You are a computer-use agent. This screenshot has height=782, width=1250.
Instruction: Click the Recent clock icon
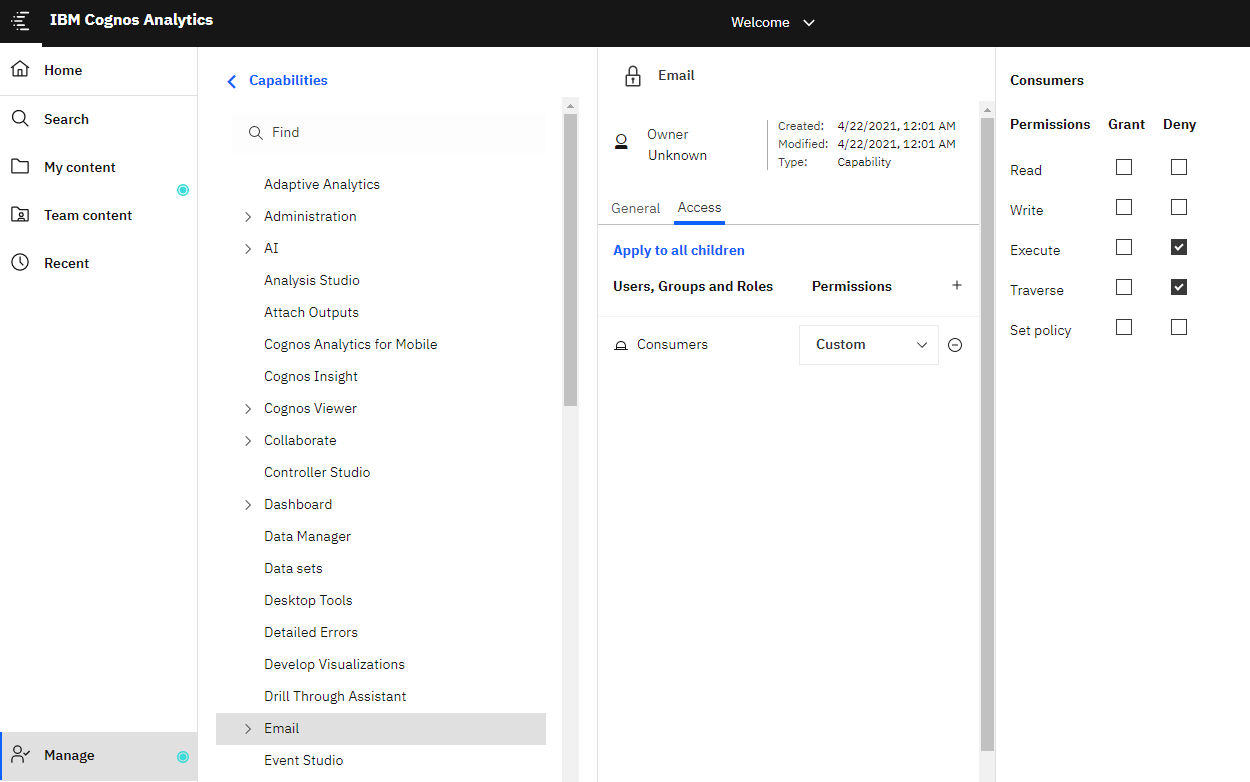point(20,263)
